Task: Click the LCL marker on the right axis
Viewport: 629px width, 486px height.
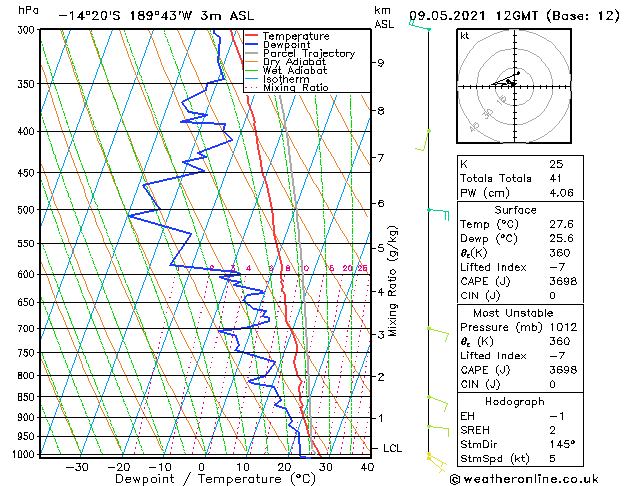Action: coord(392,449)
